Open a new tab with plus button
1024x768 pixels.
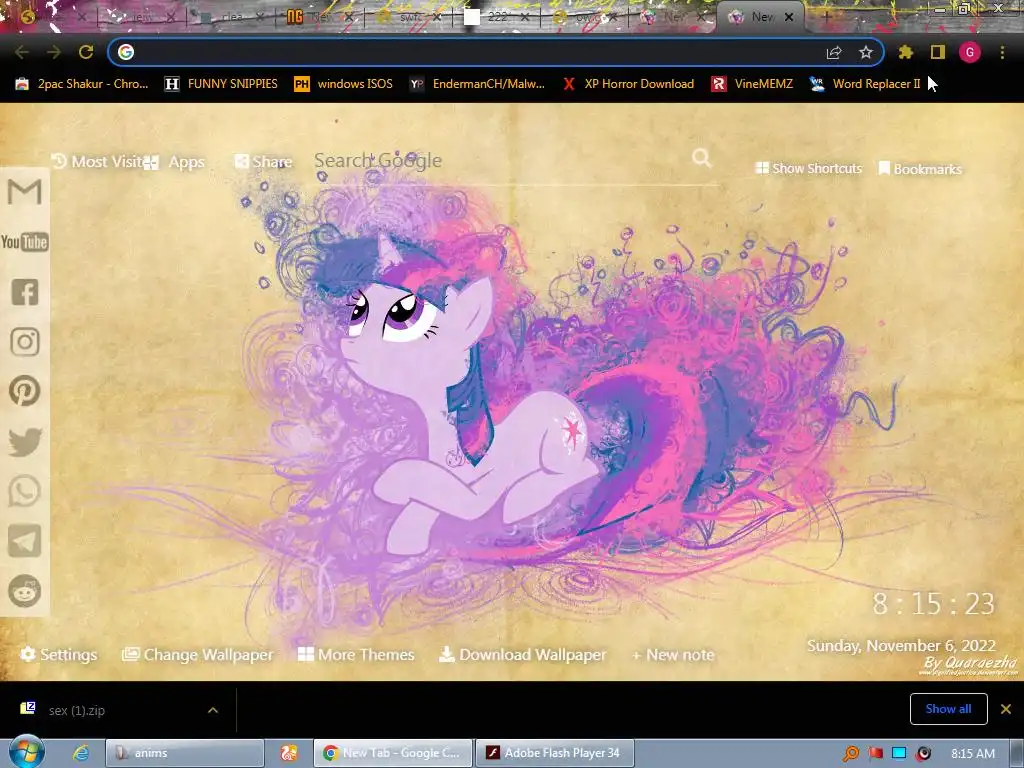click(x=826, y=17)
